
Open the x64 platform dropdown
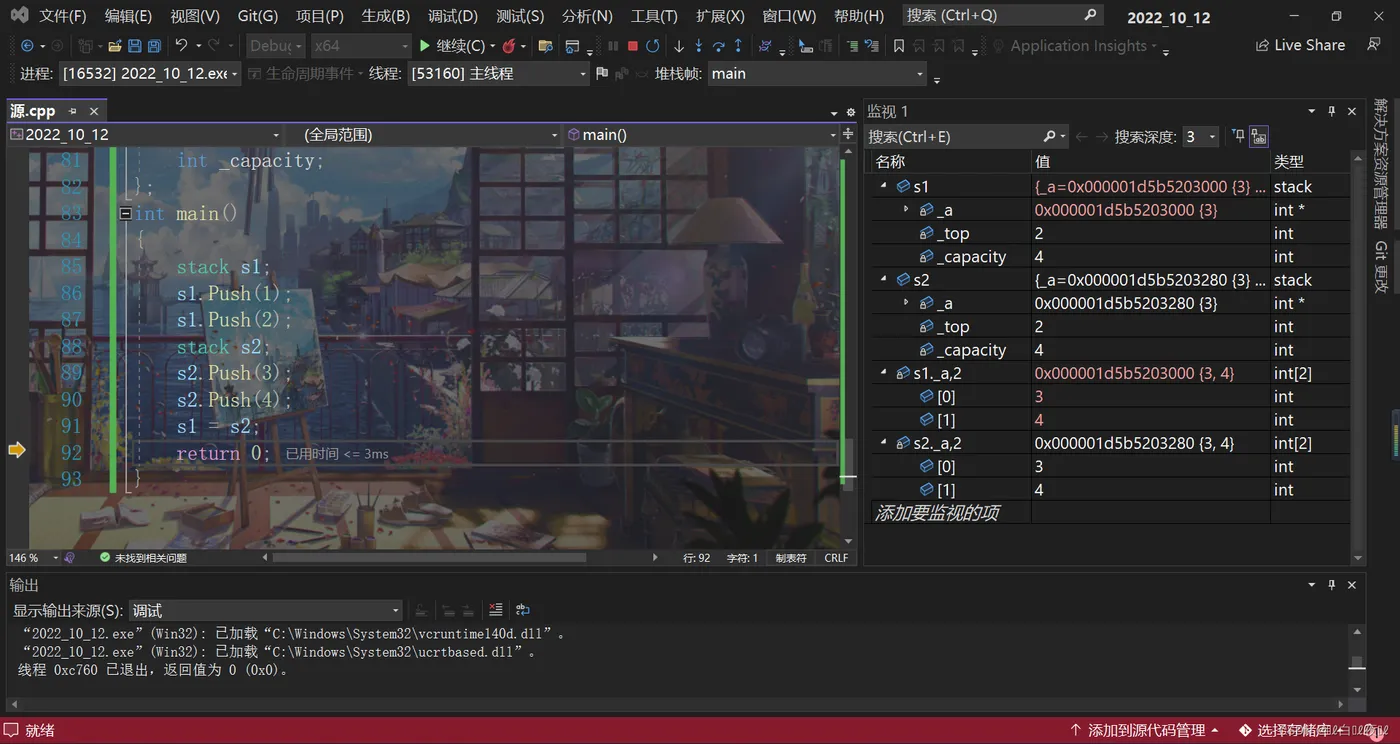click(360, 46)
